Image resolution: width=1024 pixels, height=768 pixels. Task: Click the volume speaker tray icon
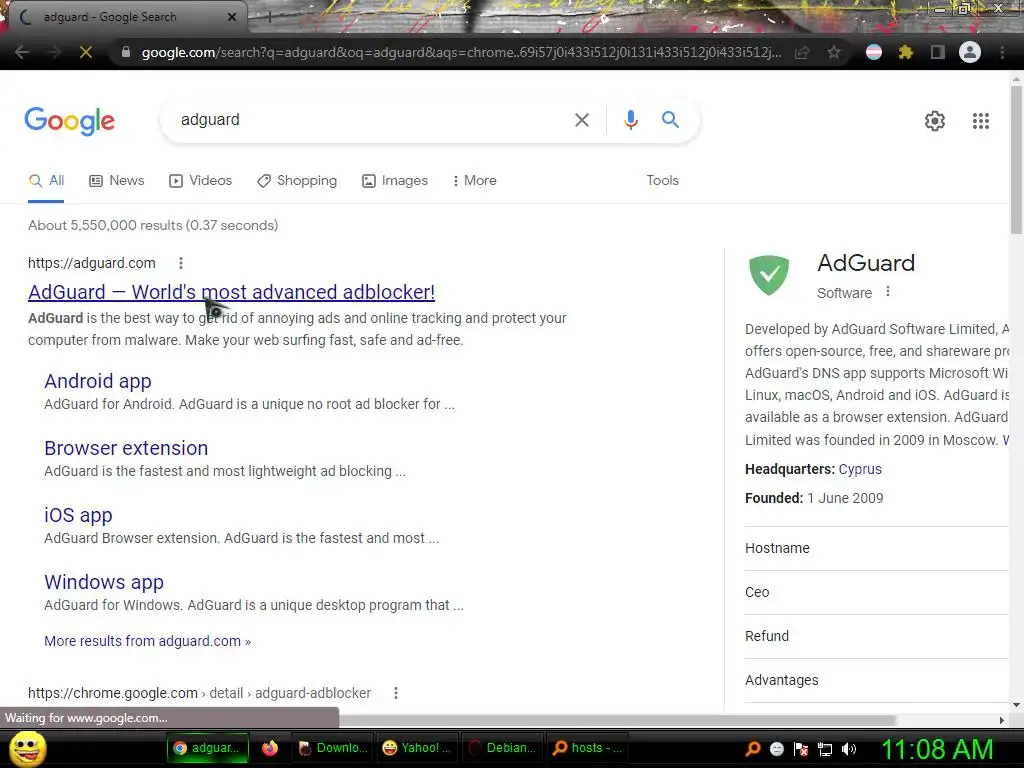(x=849, y=749)
